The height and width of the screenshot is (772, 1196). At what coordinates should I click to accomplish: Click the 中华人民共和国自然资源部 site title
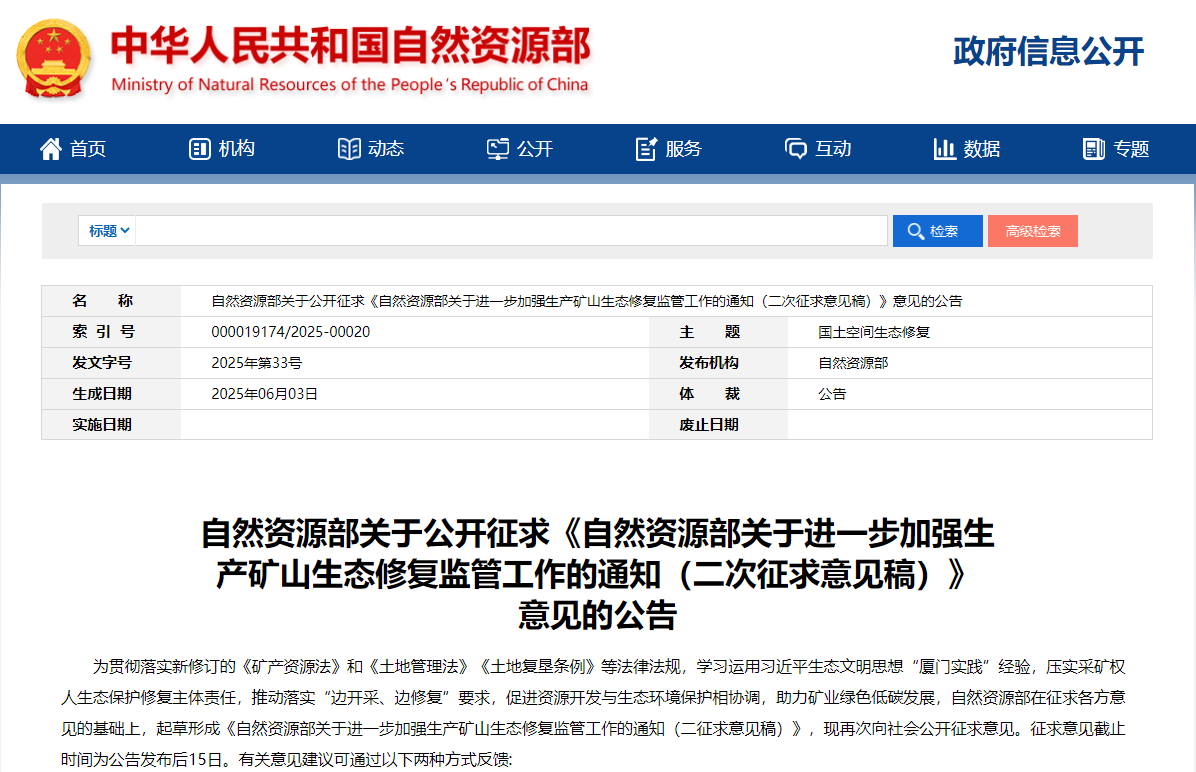[x=350, y=45]
